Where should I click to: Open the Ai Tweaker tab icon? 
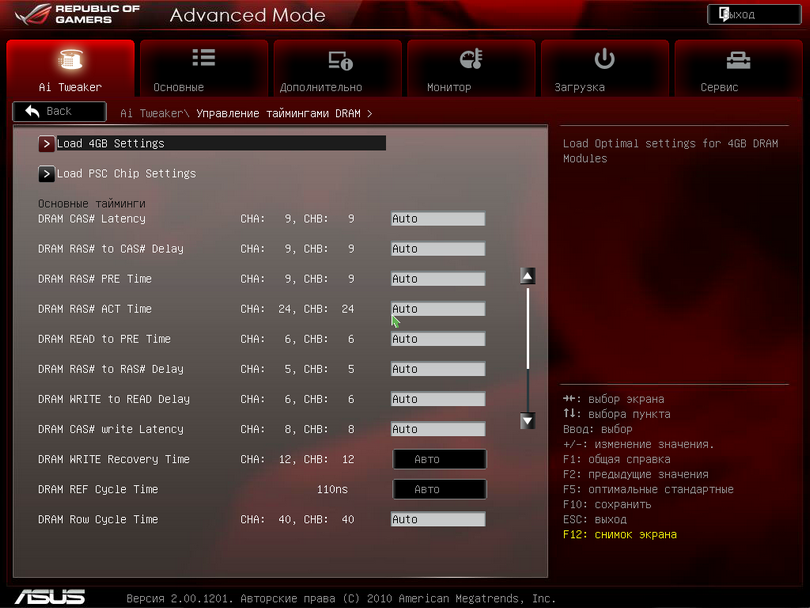coord(70,60)
